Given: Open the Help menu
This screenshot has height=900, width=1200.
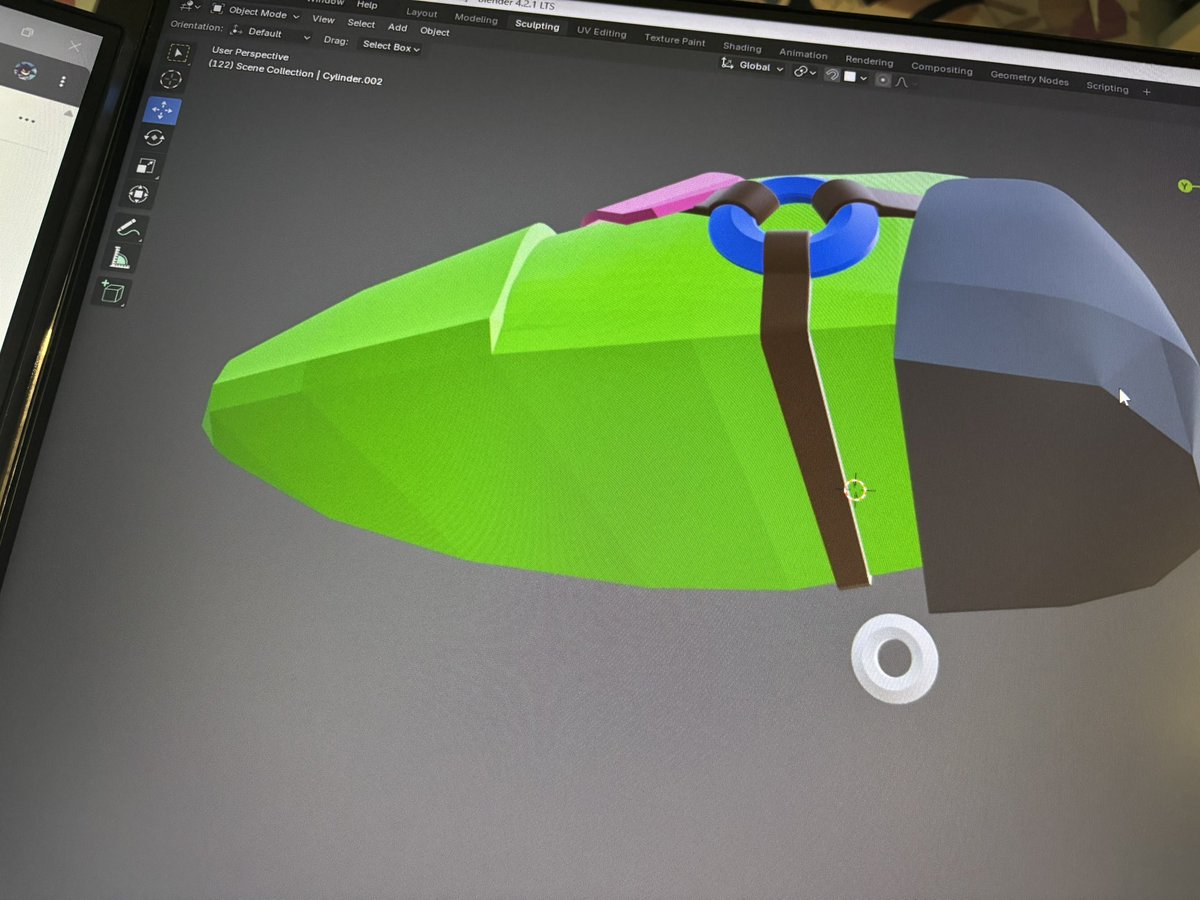Looking at the screenshot, I should (x=367, y=5).
